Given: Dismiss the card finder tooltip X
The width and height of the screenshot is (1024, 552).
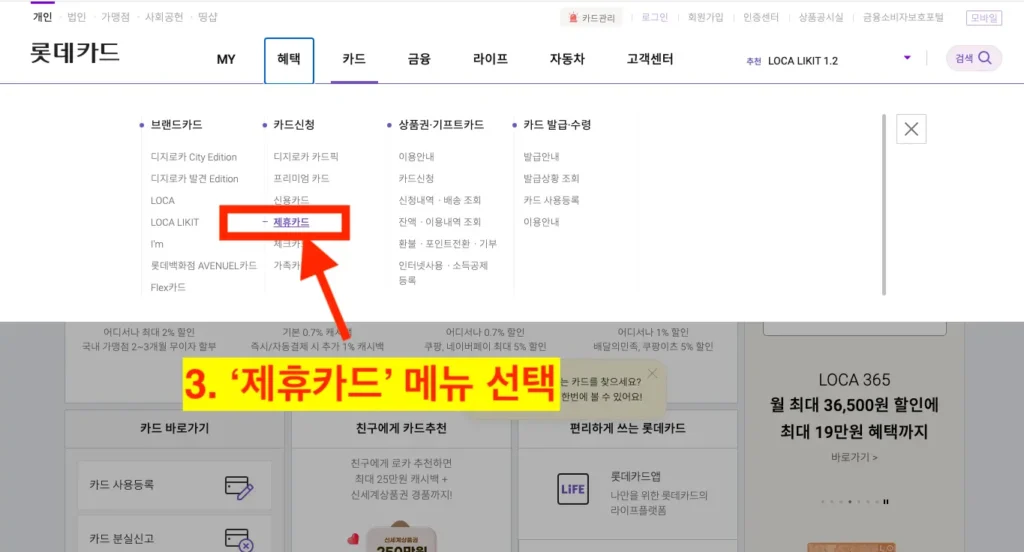Looking at the screenshot, I should [652, 374].
